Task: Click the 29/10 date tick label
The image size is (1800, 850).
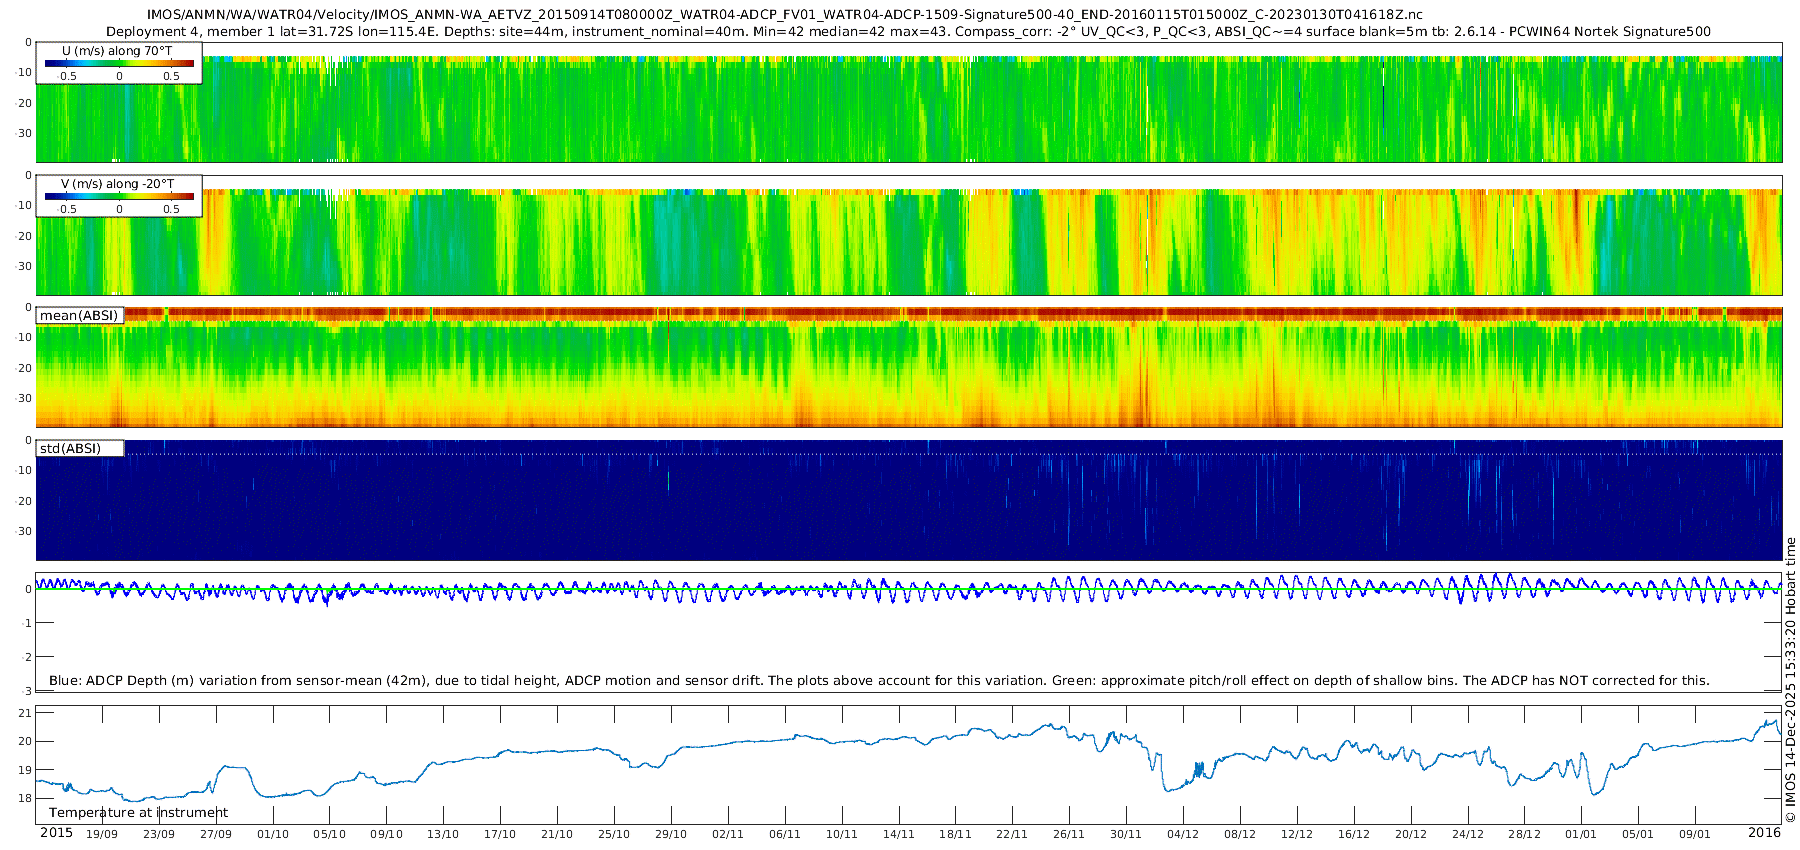Action: click(x=671, y=835)
